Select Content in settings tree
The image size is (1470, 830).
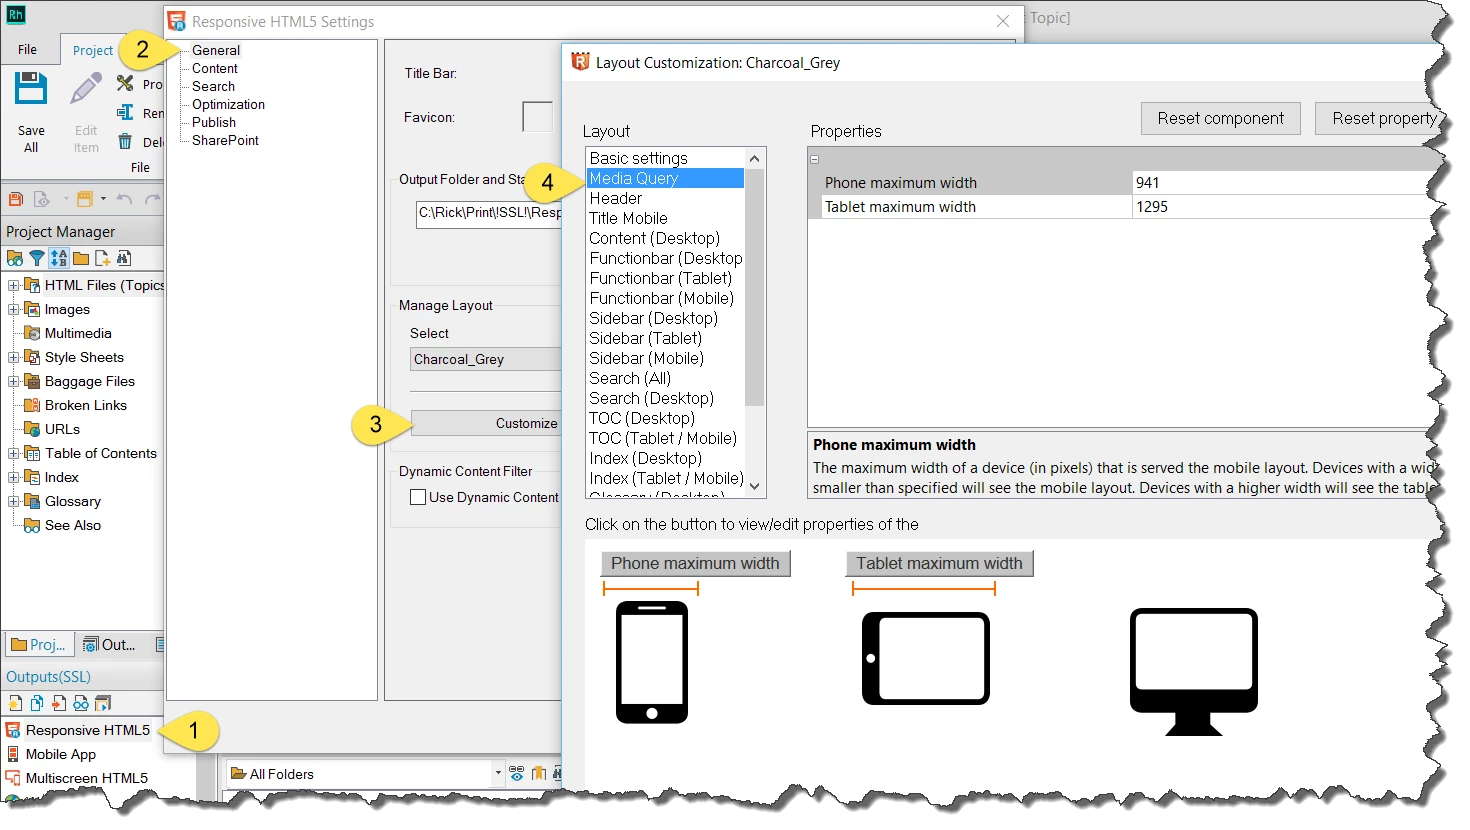click(x=215, y=68)
